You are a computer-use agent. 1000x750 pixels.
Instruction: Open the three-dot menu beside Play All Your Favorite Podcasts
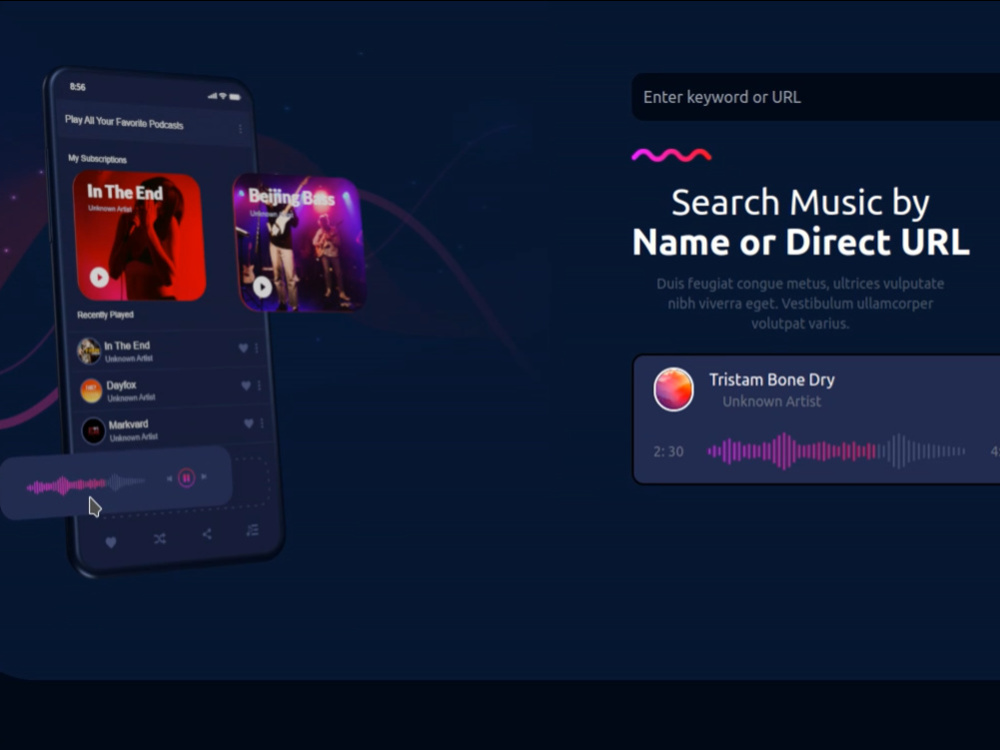[240, 129]
